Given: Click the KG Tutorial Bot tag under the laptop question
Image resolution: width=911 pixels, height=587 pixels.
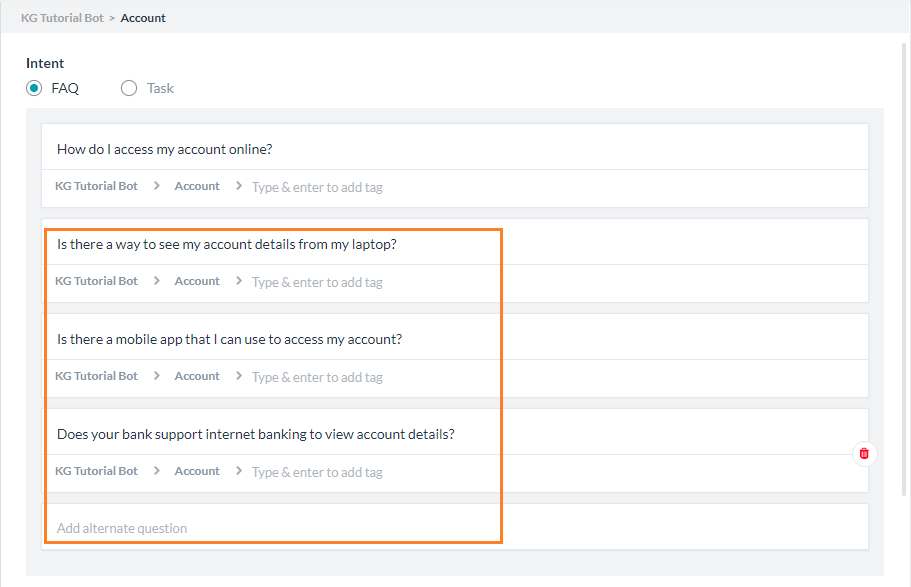Looking at the screenshot, I should [96, 281].
